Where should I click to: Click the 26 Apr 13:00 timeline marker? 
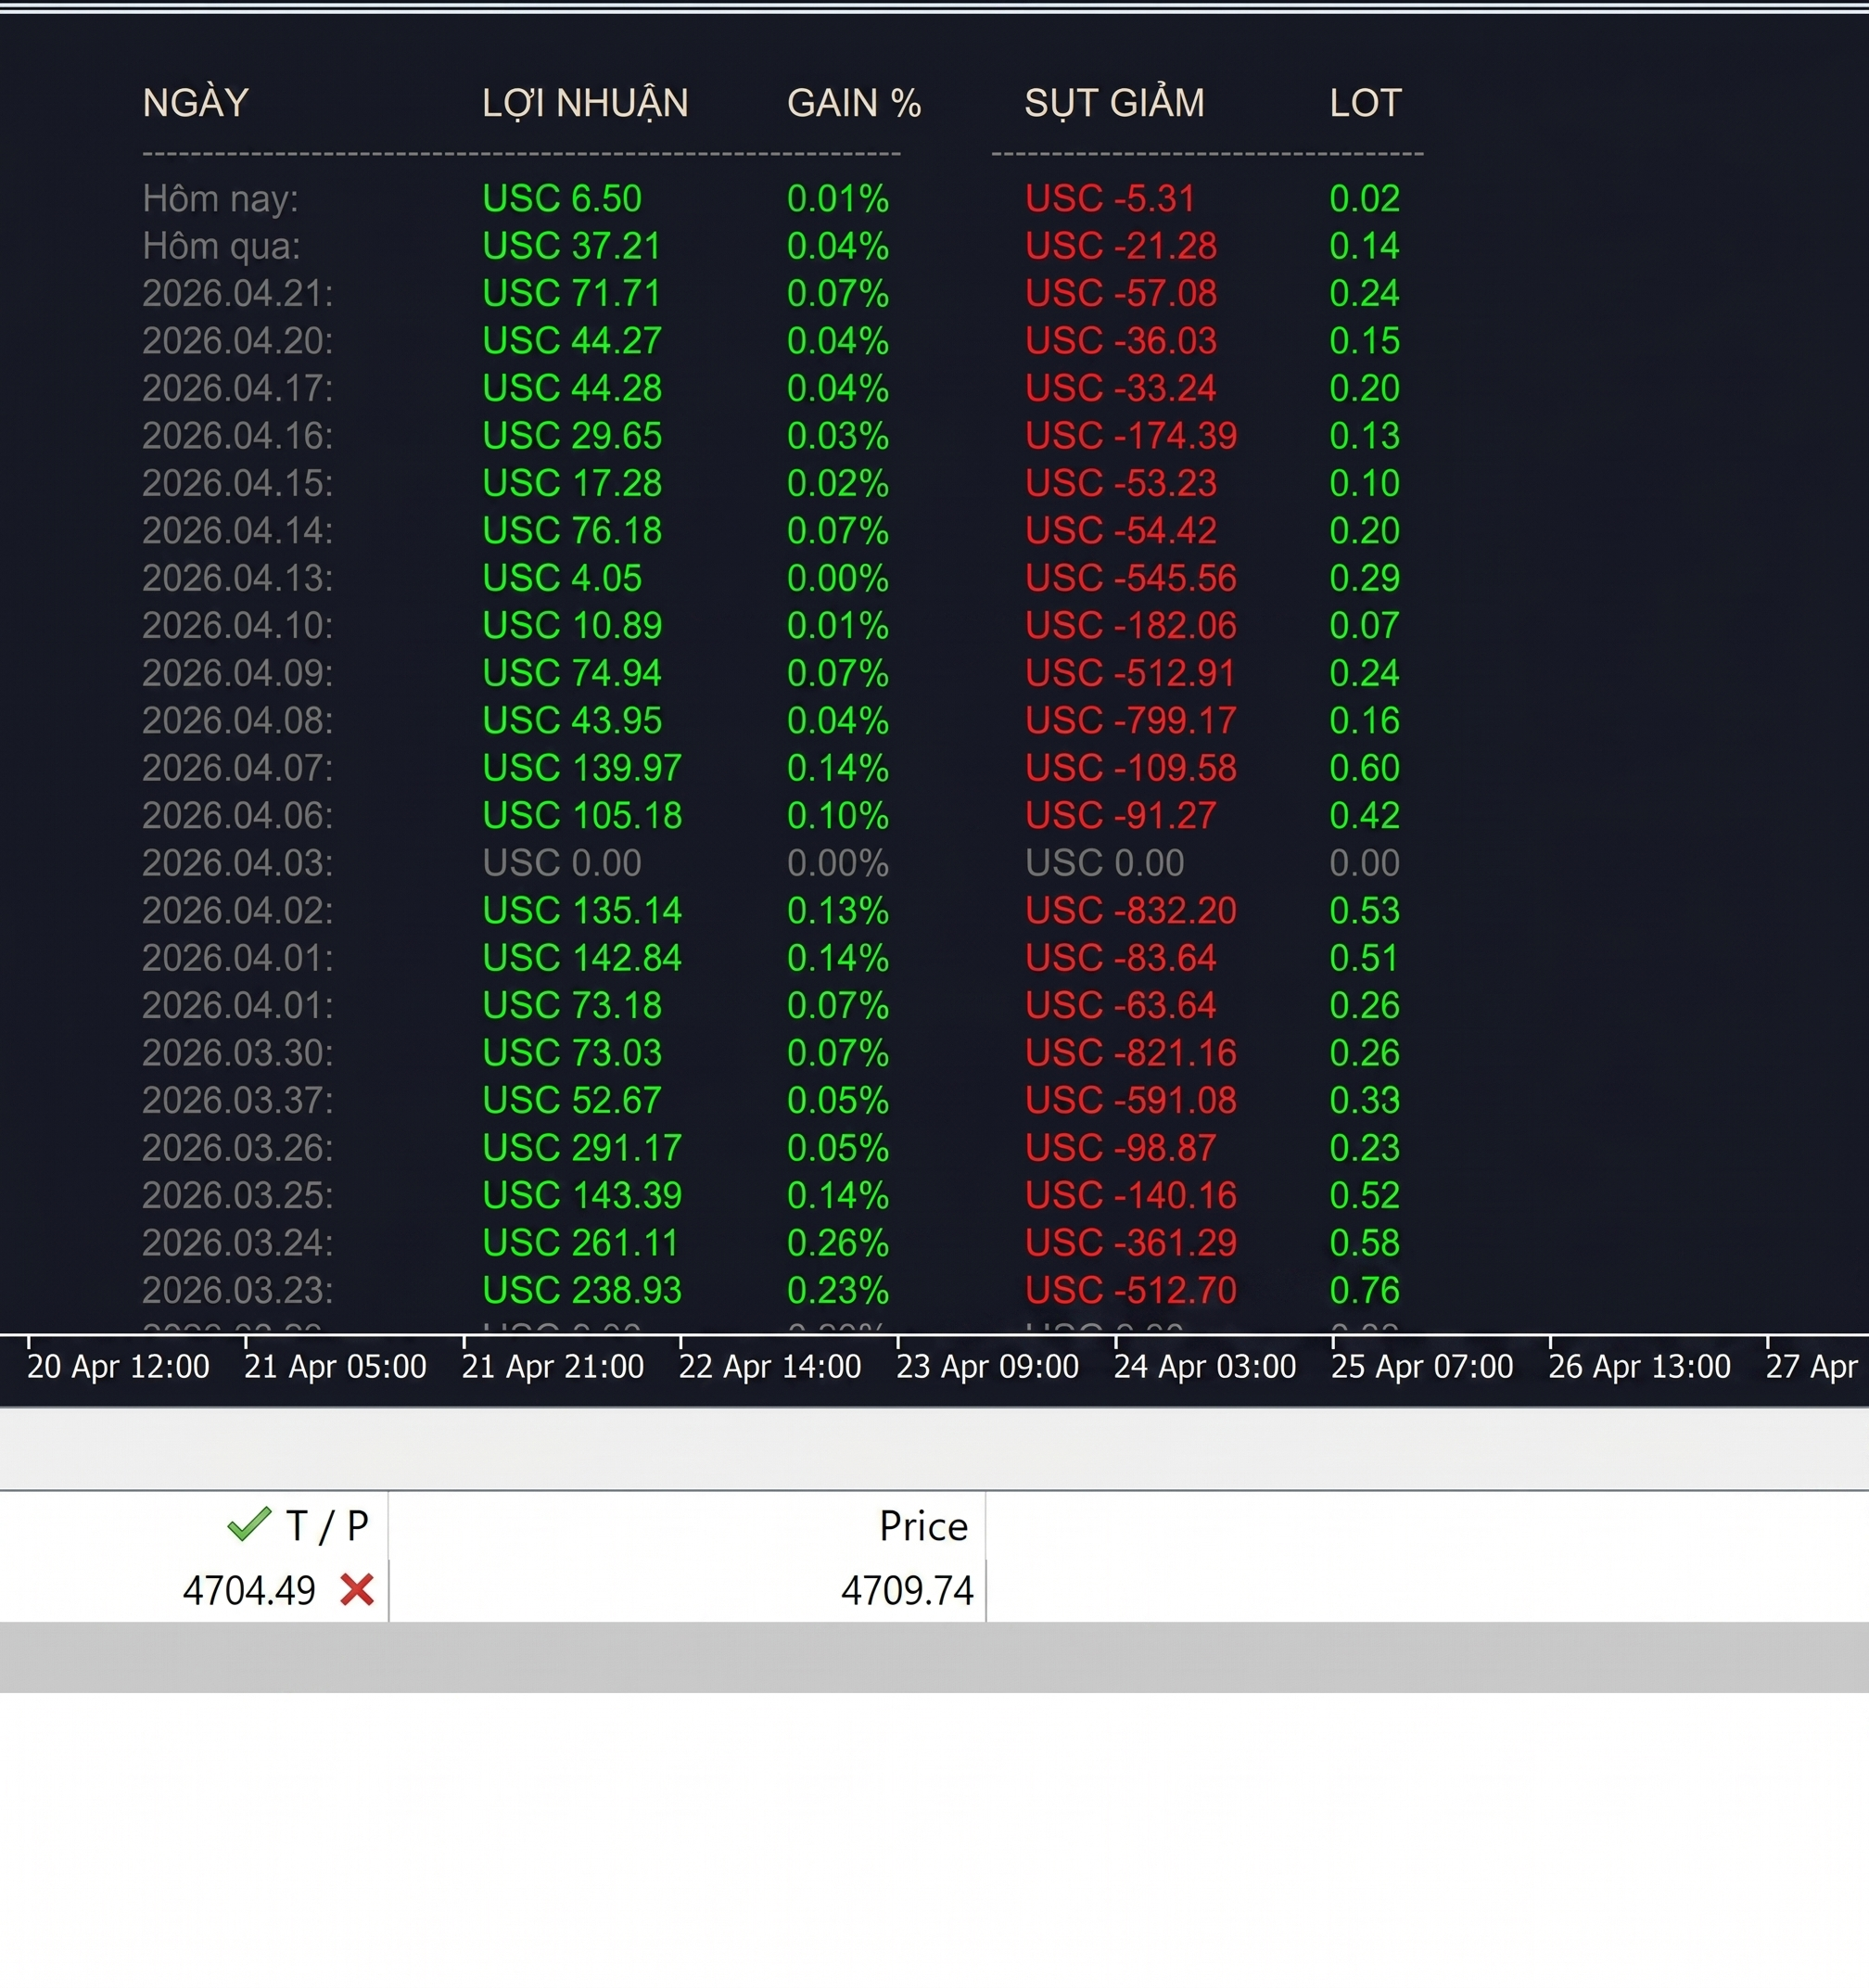(x=1639, y=1366)
